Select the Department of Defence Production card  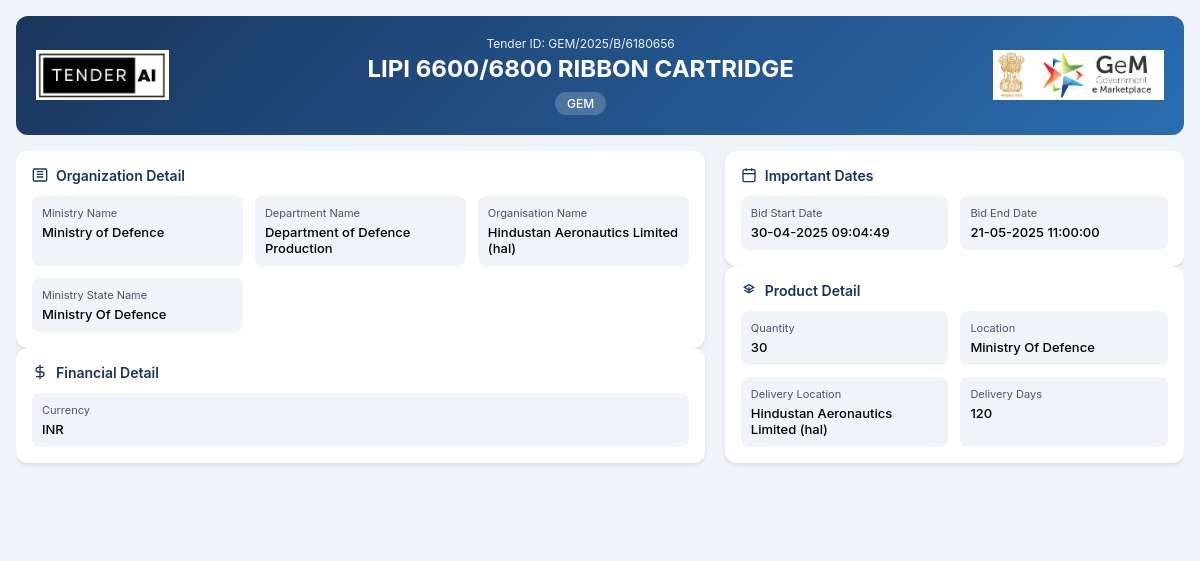(x=360, y=231)
